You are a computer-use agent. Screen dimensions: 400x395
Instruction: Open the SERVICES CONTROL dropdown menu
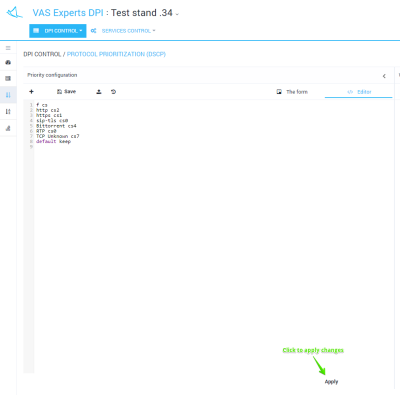123,31
